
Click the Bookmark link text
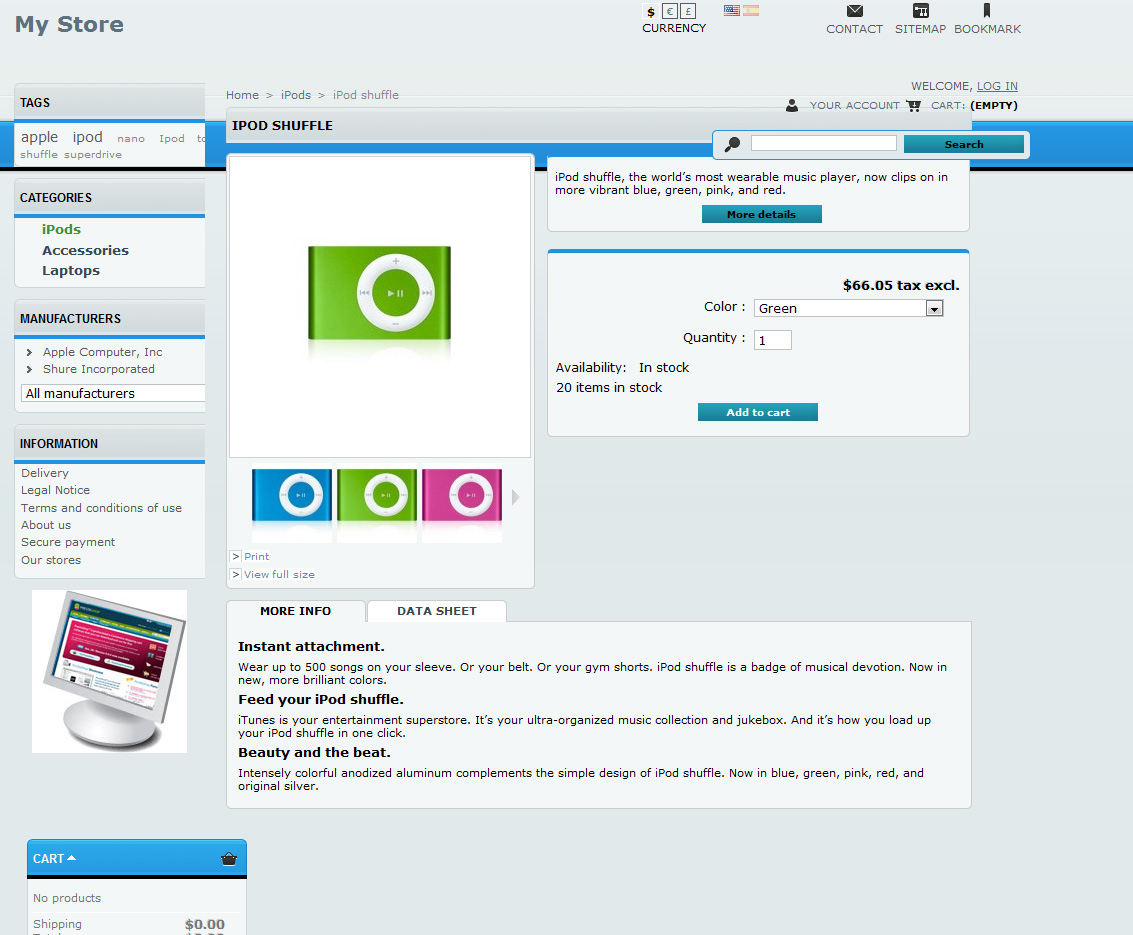tap(988, 29)
